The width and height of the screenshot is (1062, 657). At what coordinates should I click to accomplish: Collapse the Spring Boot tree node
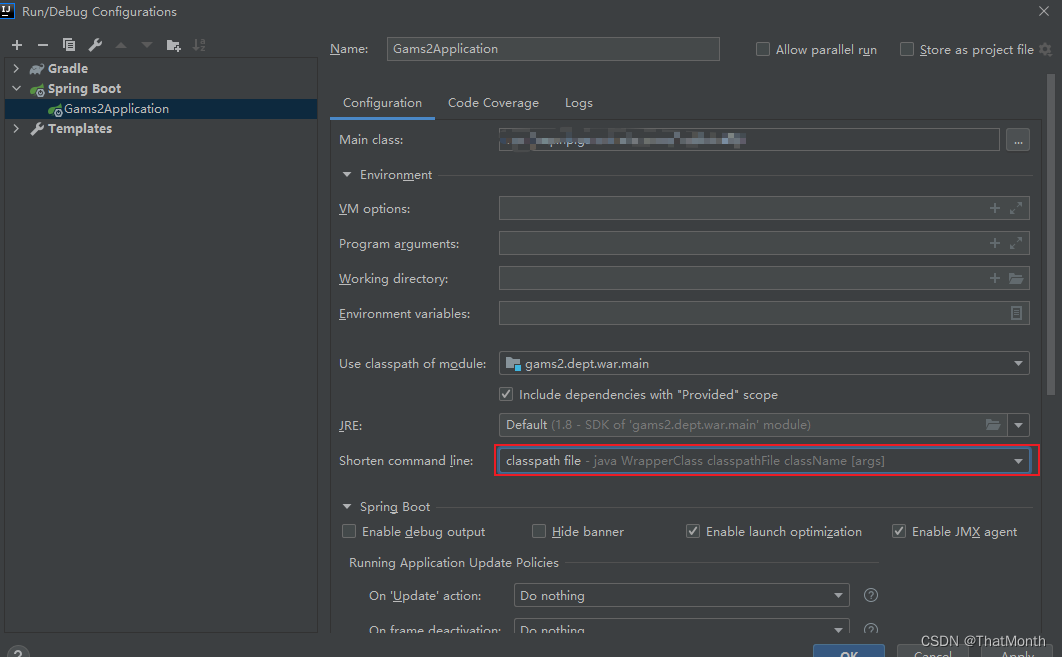tap(16, 89)
